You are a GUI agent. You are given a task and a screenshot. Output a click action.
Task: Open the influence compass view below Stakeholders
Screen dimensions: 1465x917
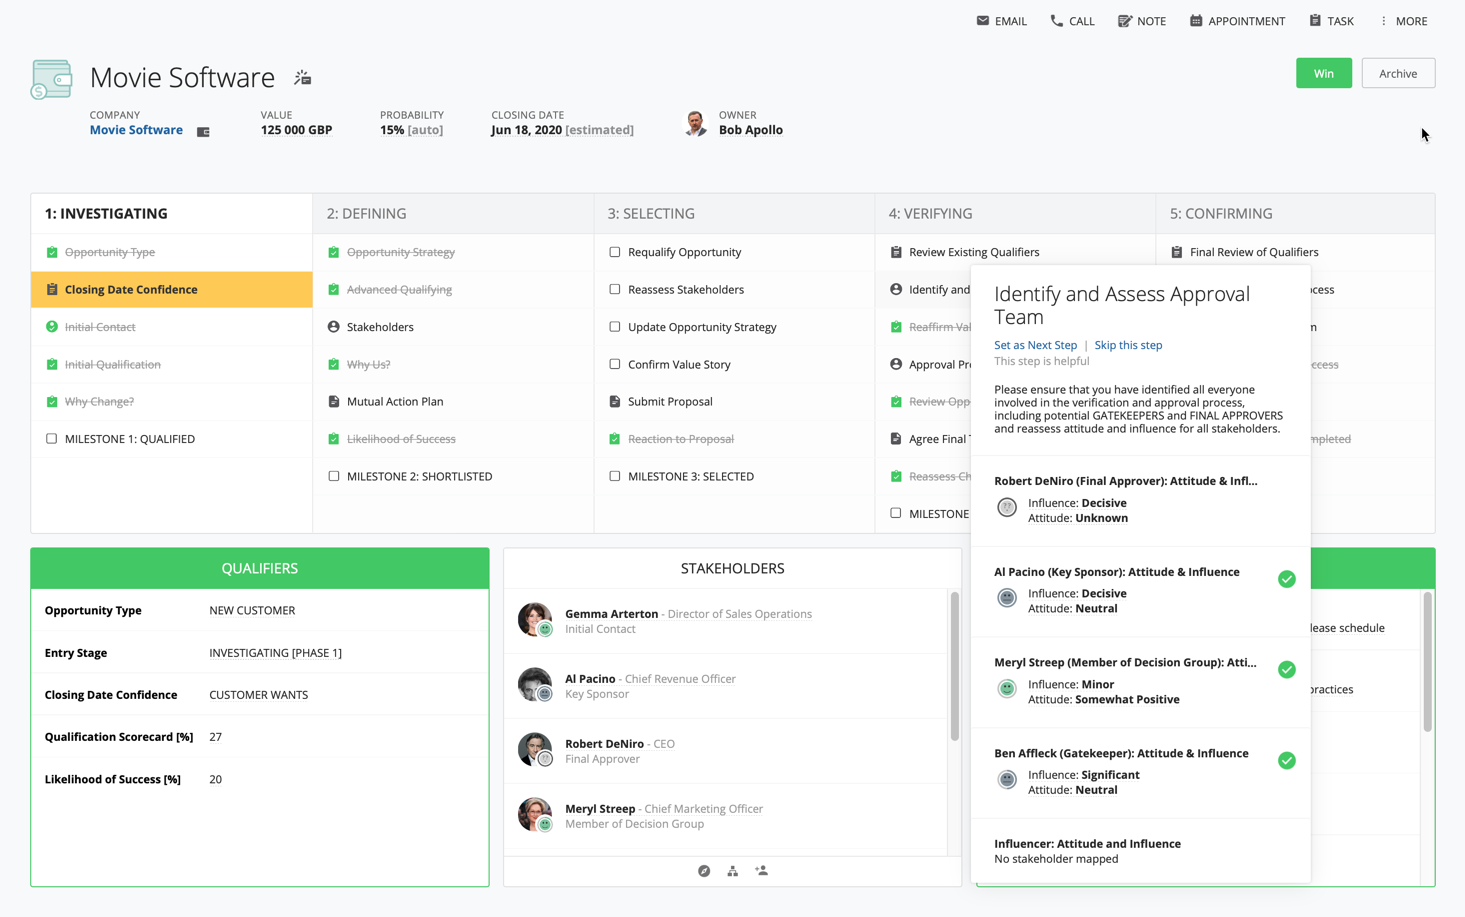704,870
